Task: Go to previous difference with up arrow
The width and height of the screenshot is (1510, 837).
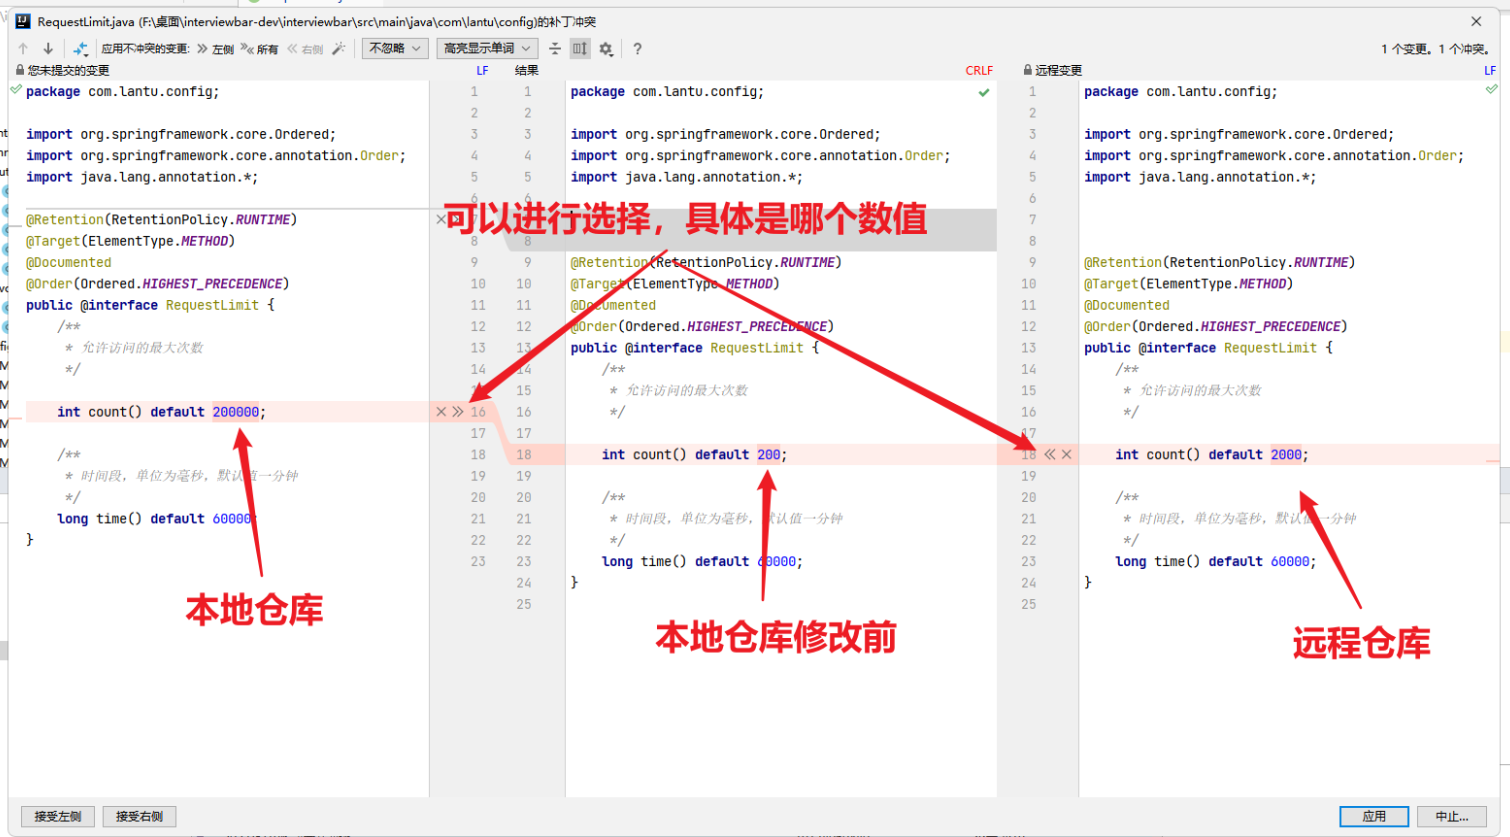Action: coord(23,48)
